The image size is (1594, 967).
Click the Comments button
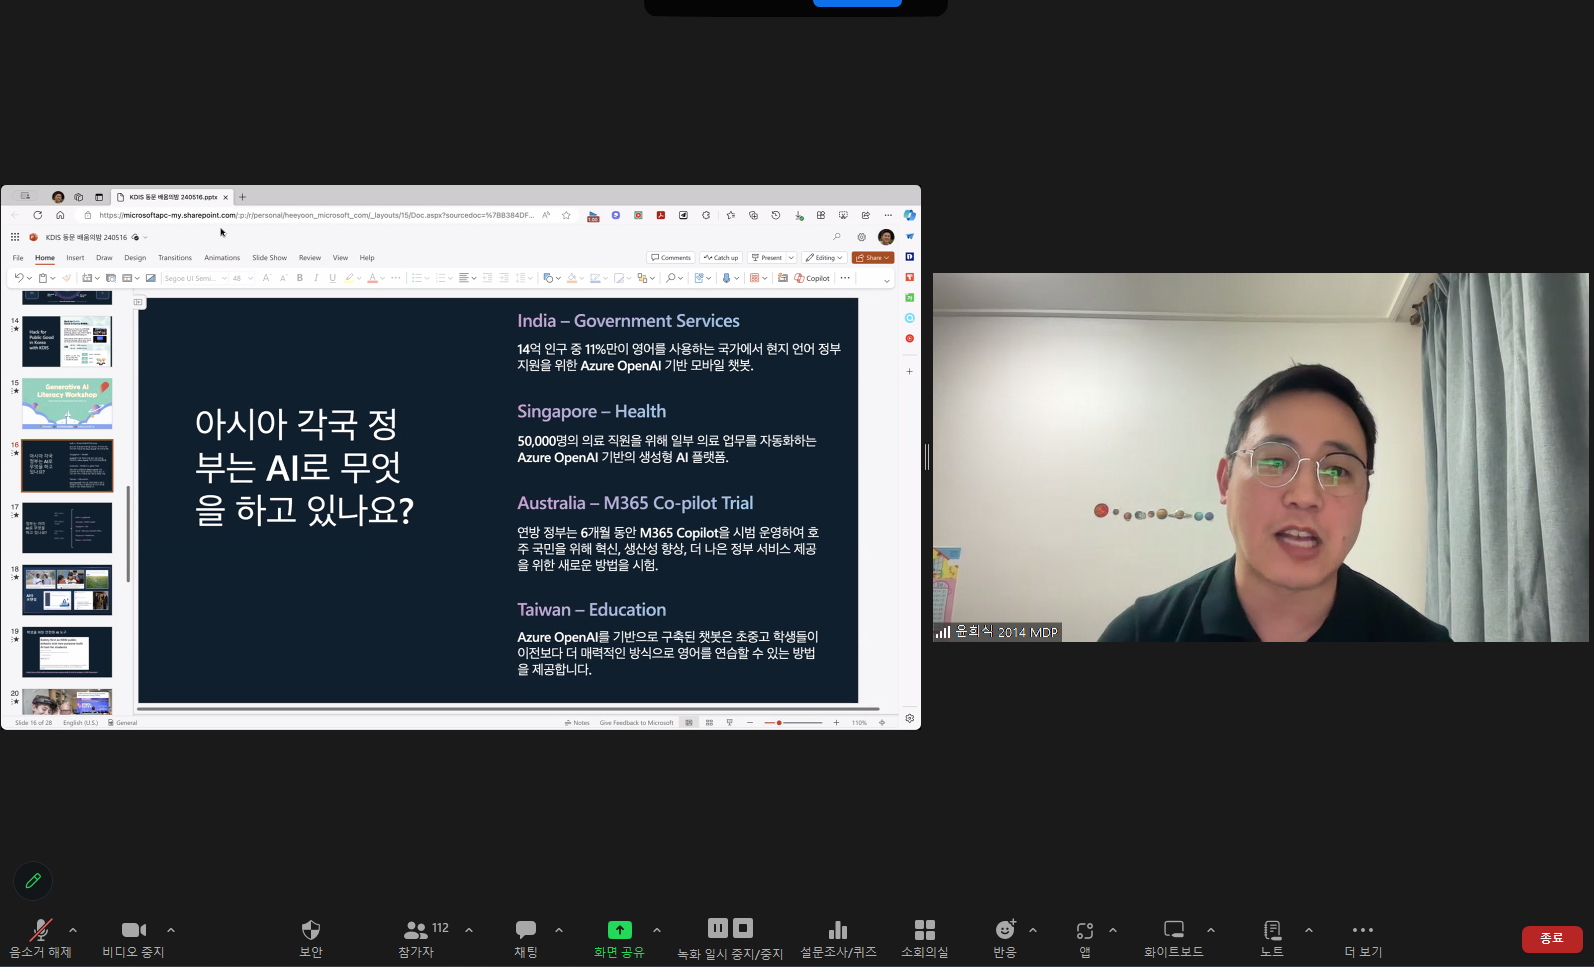coord(671,258)
